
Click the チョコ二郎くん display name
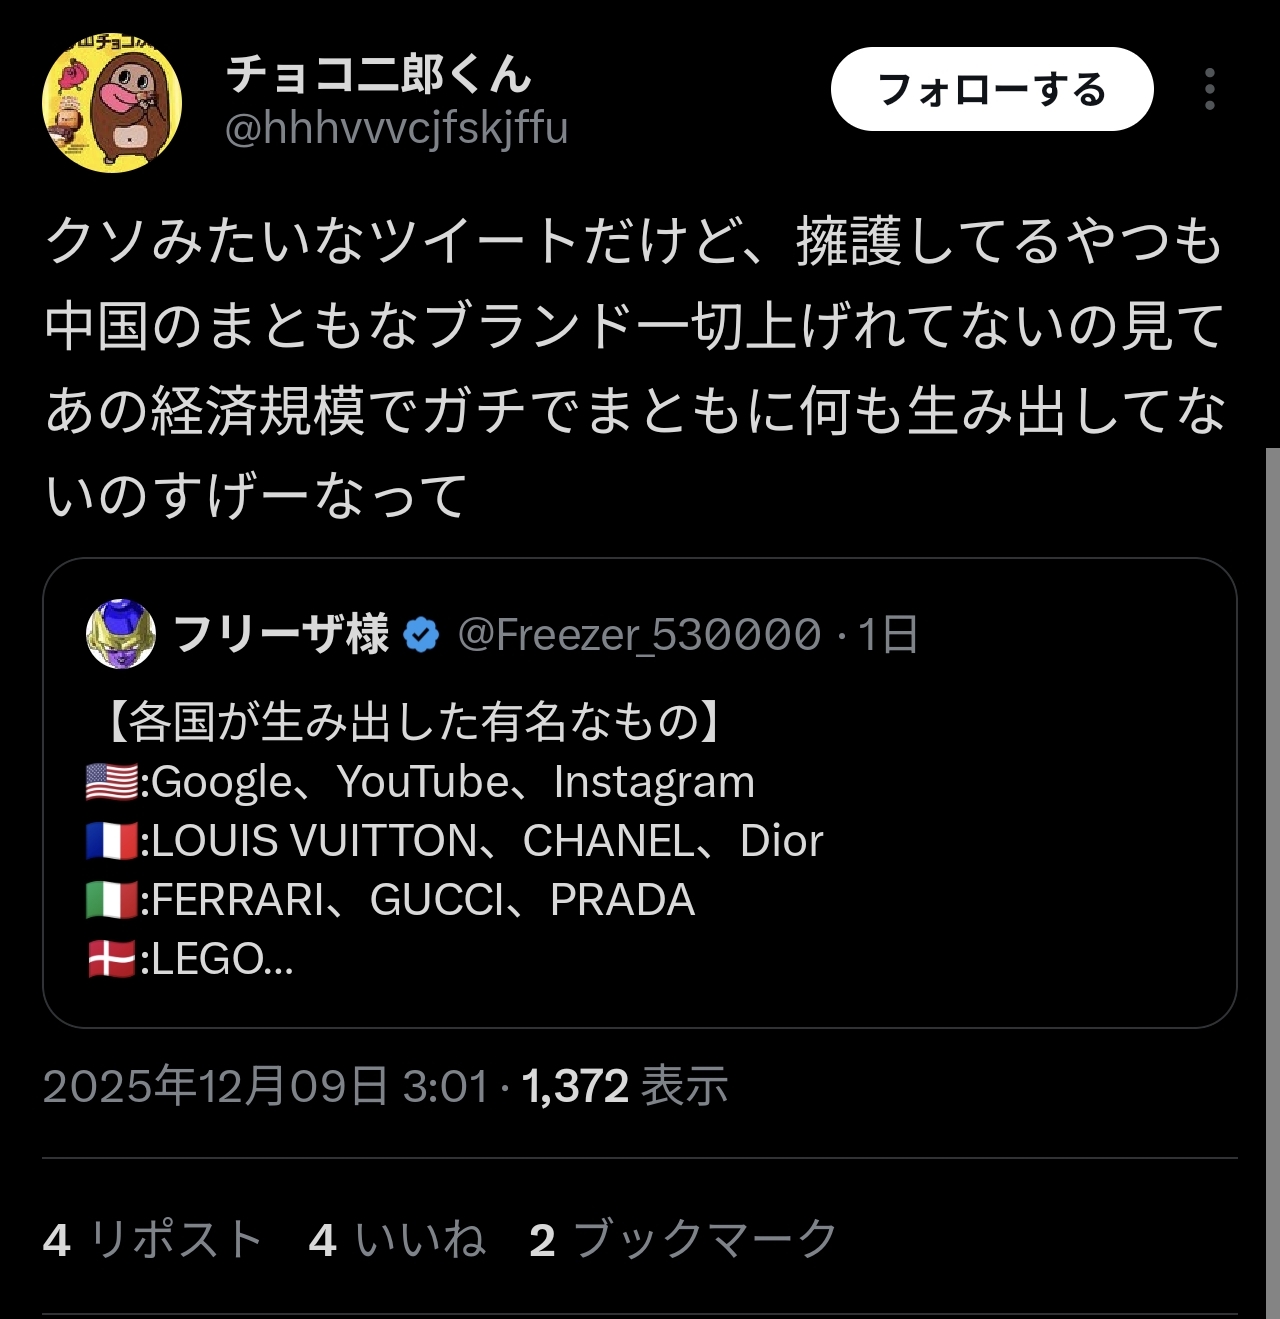pyautogui.click(x=378, y=73)
